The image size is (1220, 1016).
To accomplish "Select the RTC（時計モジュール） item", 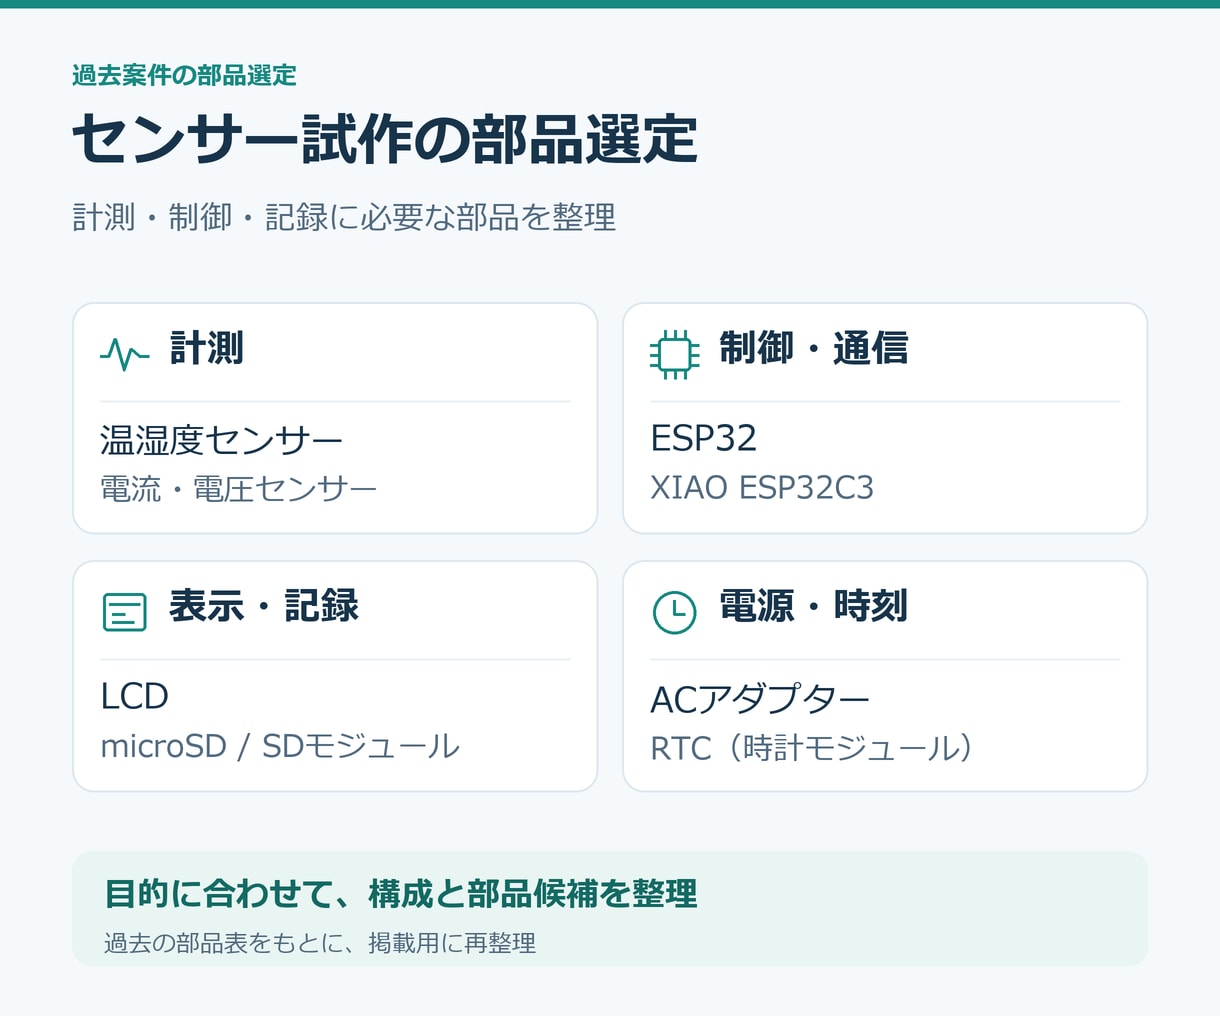I will click(812, 747).
